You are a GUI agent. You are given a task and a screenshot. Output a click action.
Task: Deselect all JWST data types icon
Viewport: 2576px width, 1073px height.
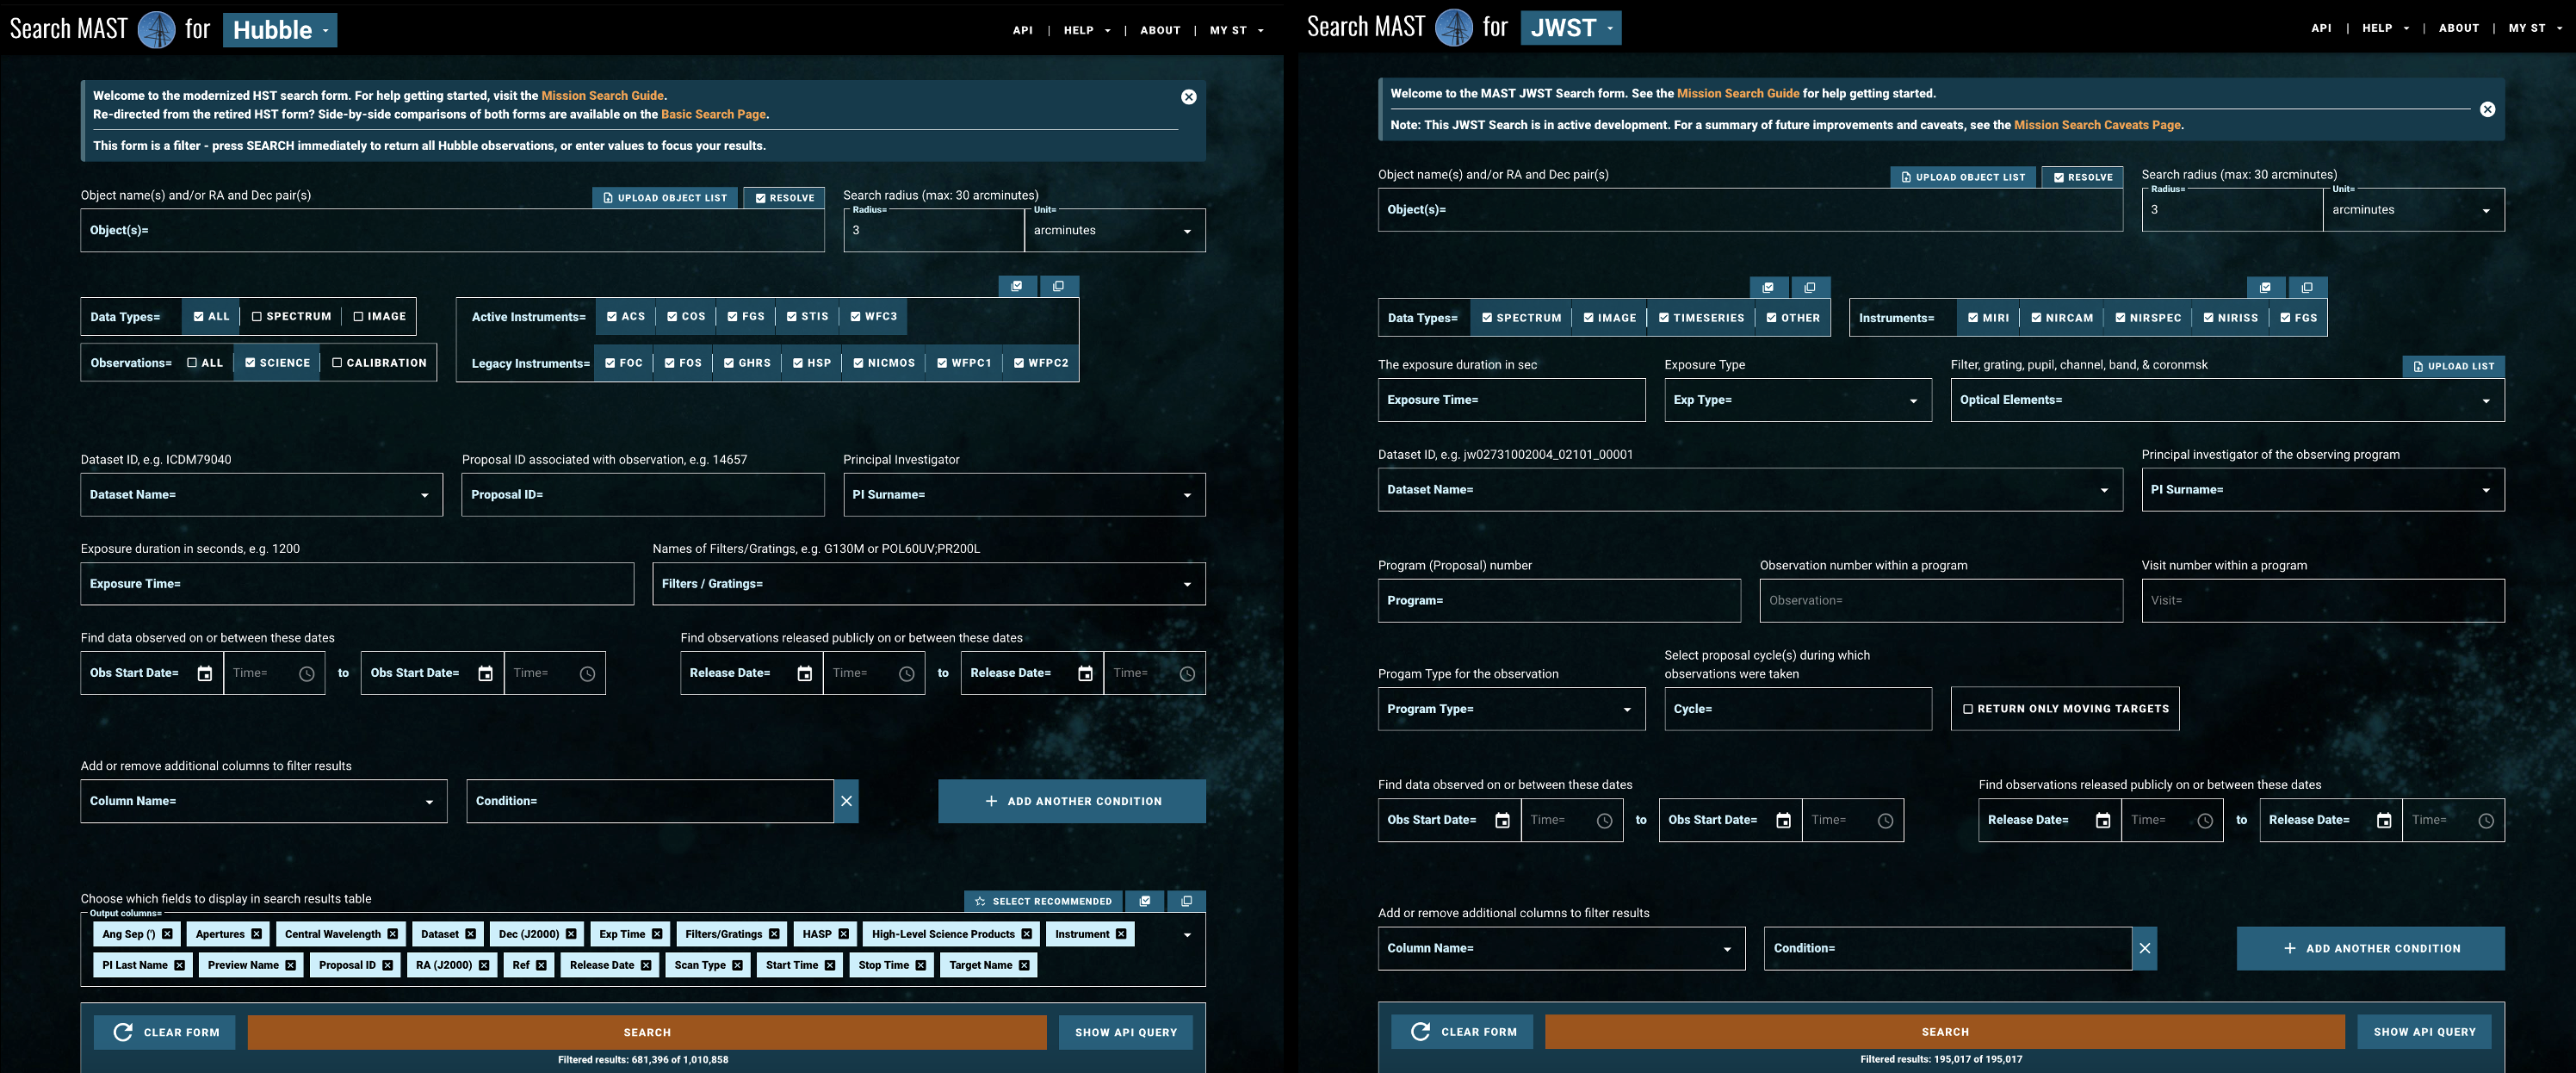point(1810,287)
